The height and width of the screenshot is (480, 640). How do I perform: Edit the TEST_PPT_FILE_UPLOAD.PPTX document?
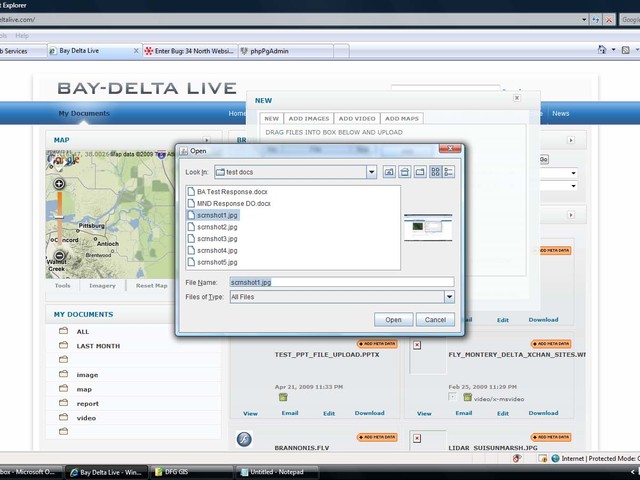pos(329,413)
